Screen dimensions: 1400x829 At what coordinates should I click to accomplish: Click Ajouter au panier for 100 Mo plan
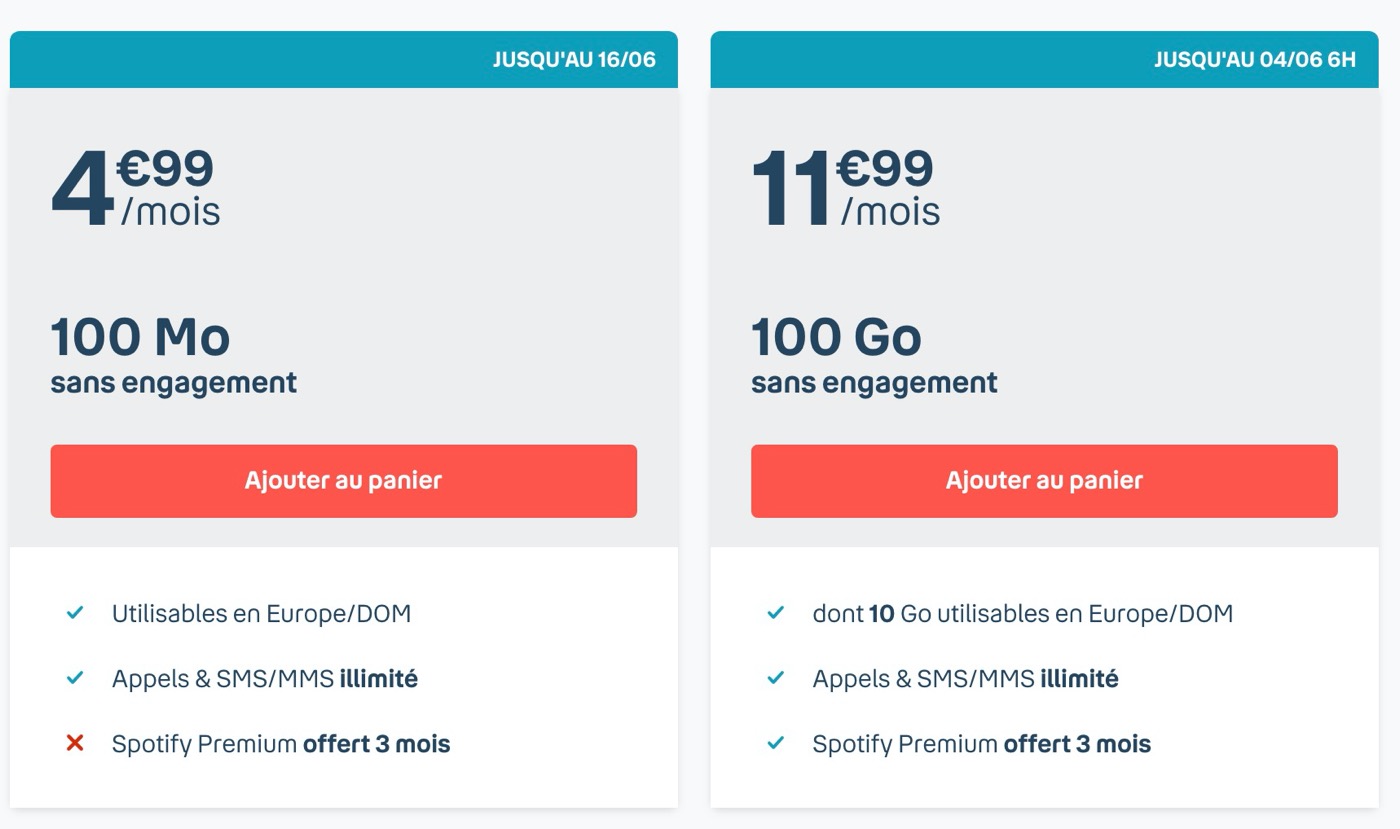(x=343, y=481)
